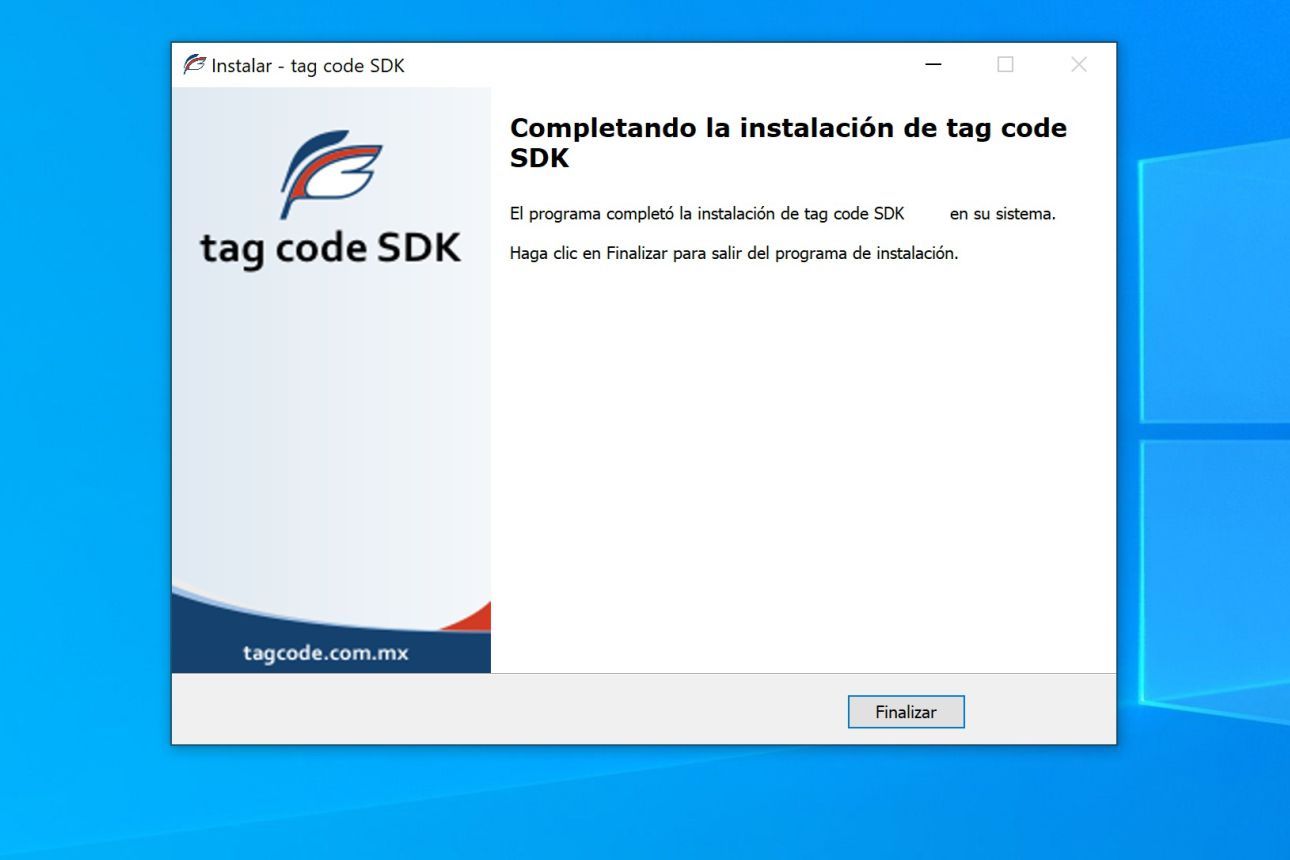Click the text "El programa completó la instalación"
Viewport: 1290px width, 860px height.
[x=642, y=213]
